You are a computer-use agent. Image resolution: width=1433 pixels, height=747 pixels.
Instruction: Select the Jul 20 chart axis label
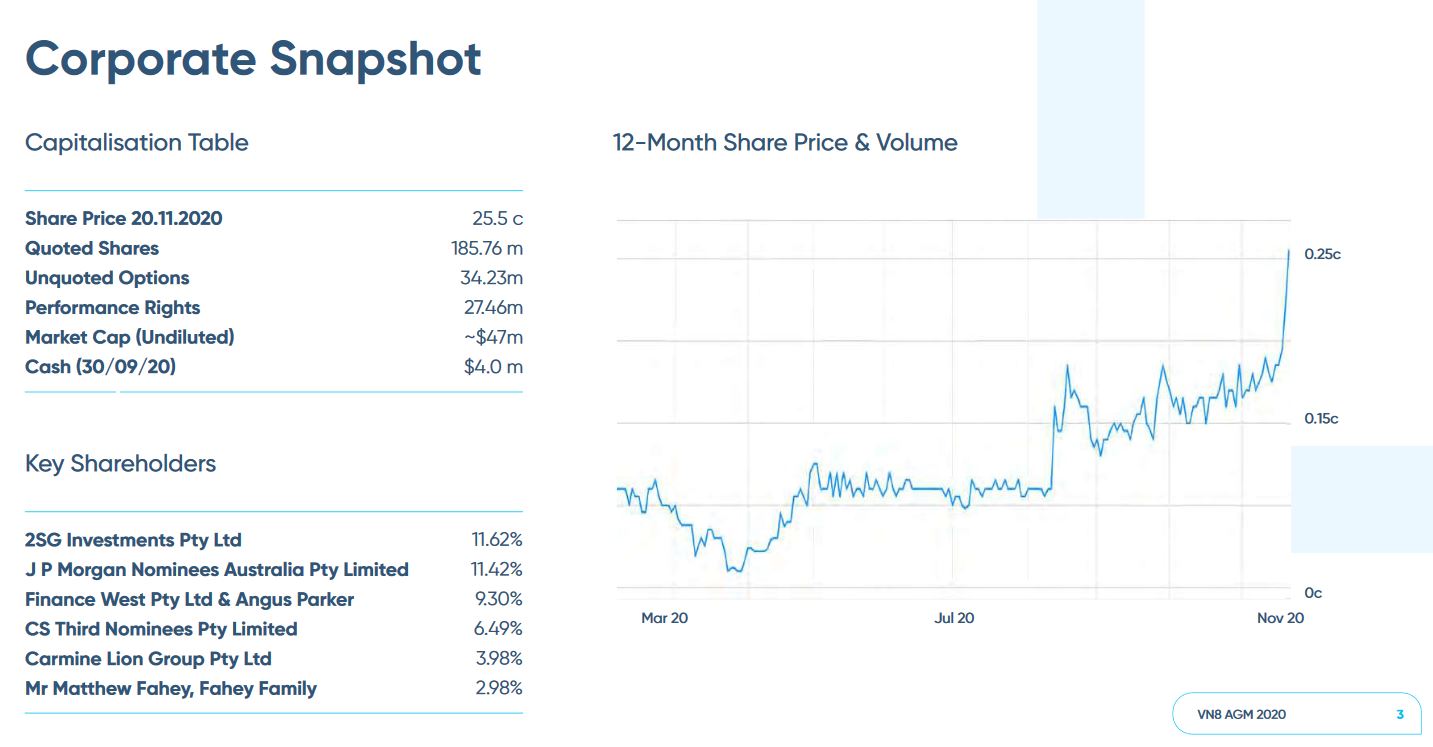click(954, 618)
